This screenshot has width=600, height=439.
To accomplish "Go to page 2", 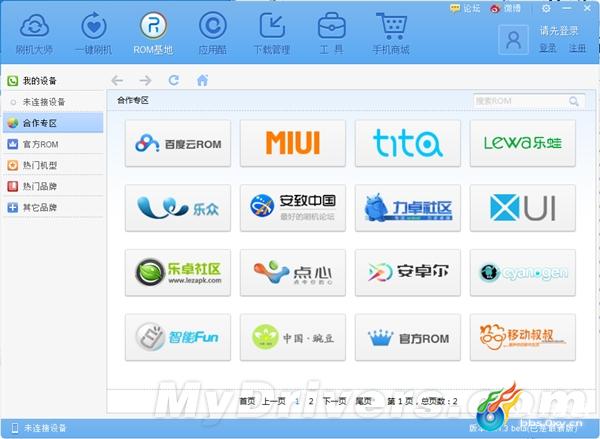I will point(311,401).
